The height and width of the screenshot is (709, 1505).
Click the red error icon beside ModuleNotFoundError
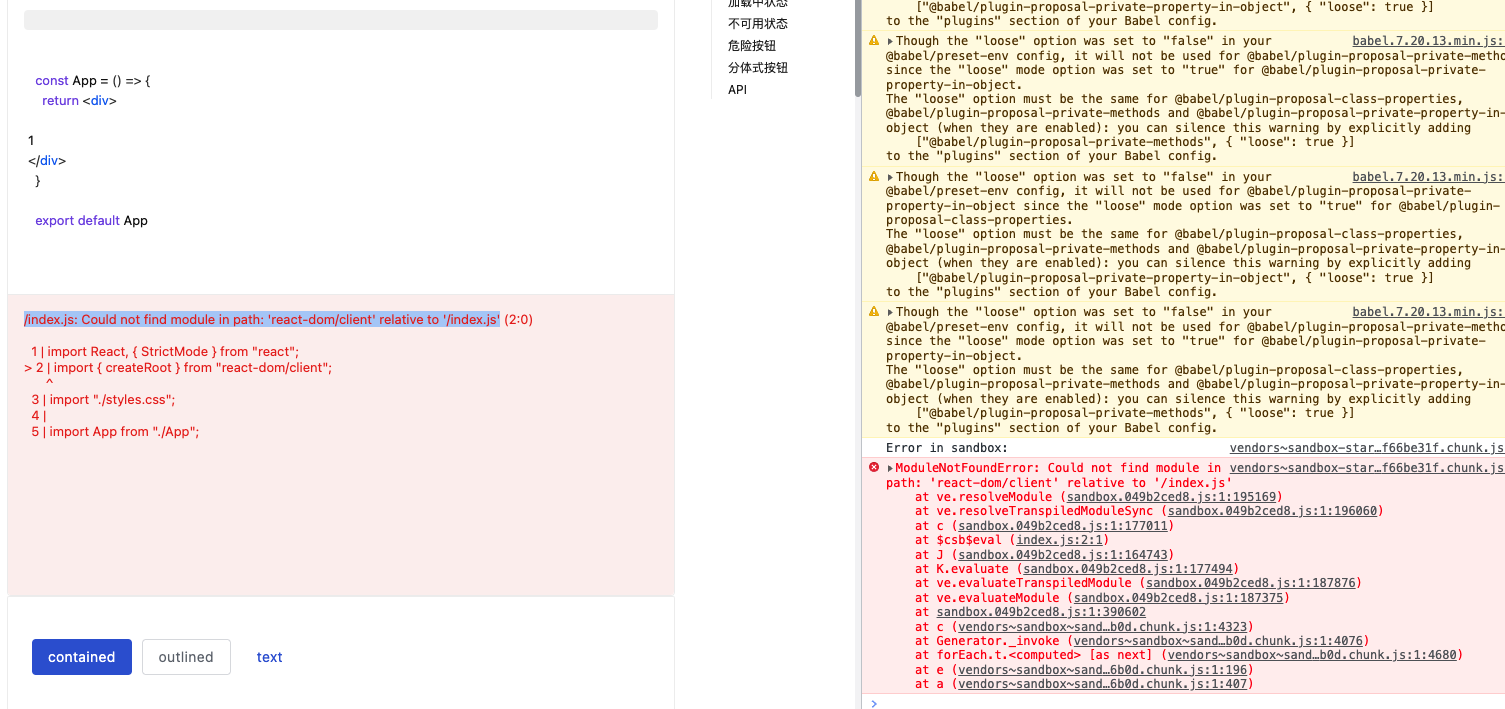point(873,467)
